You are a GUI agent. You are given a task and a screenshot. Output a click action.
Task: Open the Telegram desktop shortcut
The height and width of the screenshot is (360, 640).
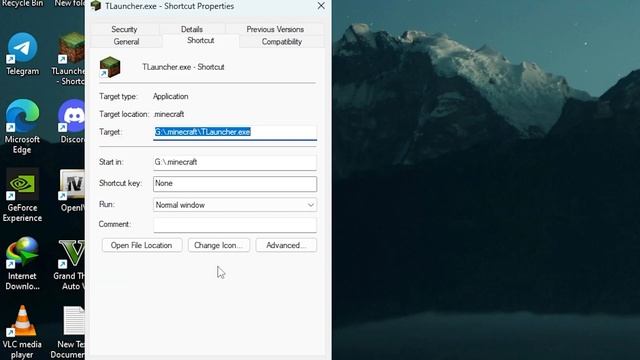(22, 53)
